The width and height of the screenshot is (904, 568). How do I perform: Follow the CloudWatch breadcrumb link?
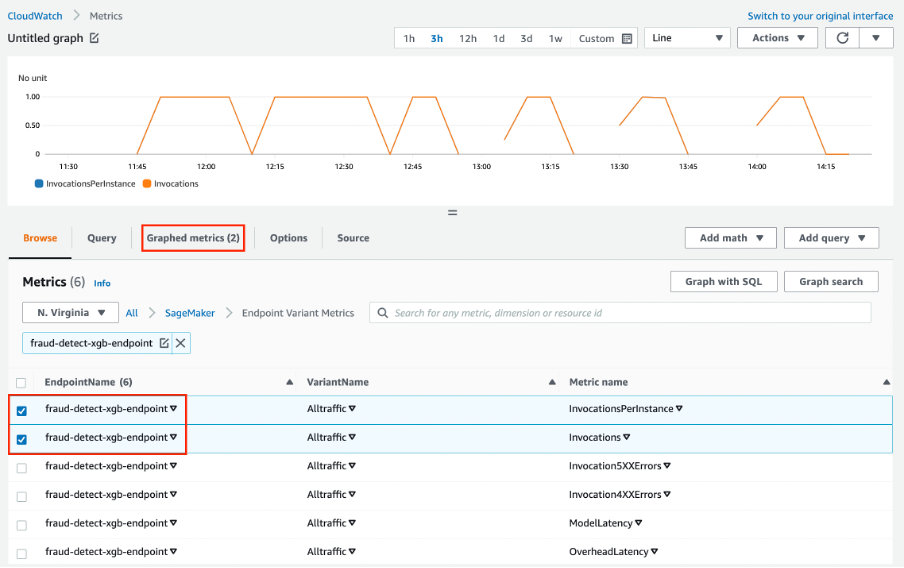coord(35,16)
